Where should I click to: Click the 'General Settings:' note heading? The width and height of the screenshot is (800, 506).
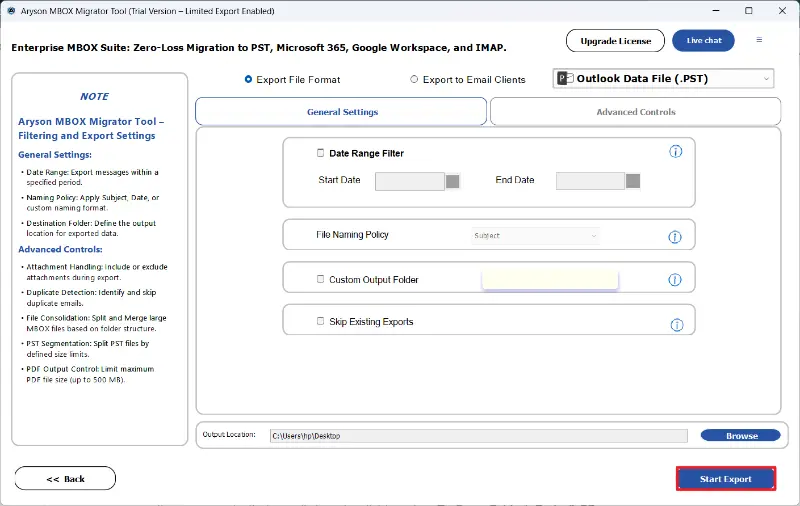[x=55, y=155]
